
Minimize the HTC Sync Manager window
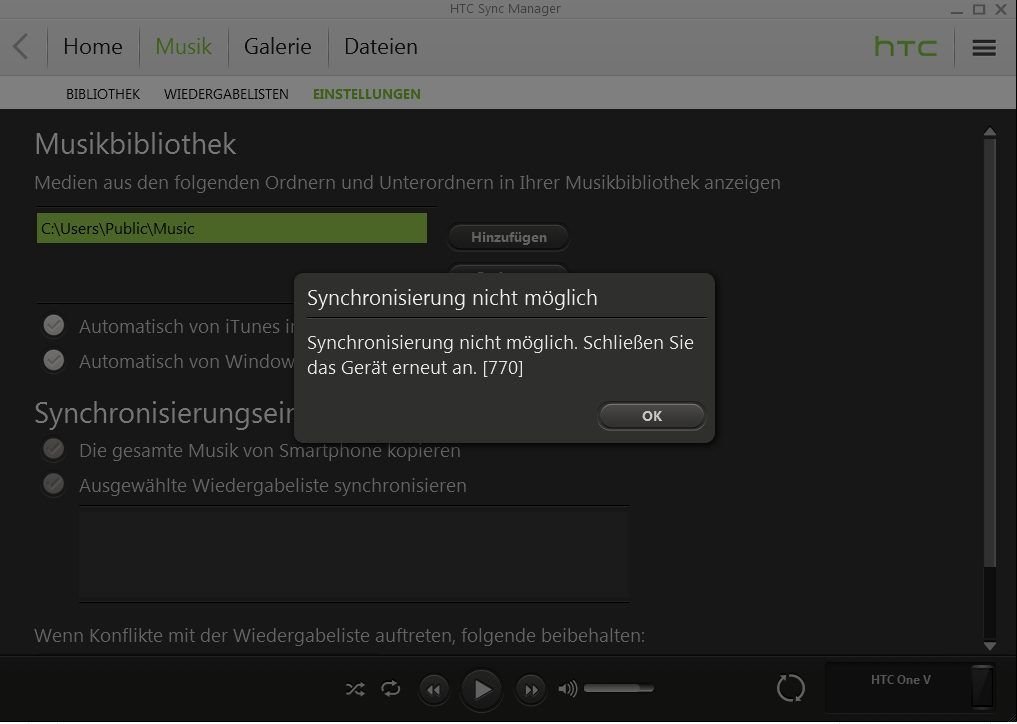[957, 10]
